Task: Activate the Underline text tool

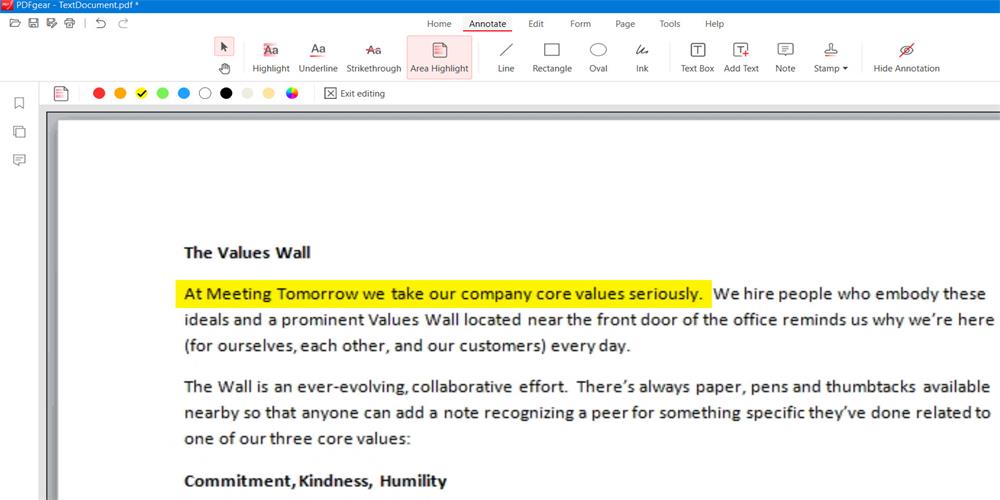Action: click(318, 57)
